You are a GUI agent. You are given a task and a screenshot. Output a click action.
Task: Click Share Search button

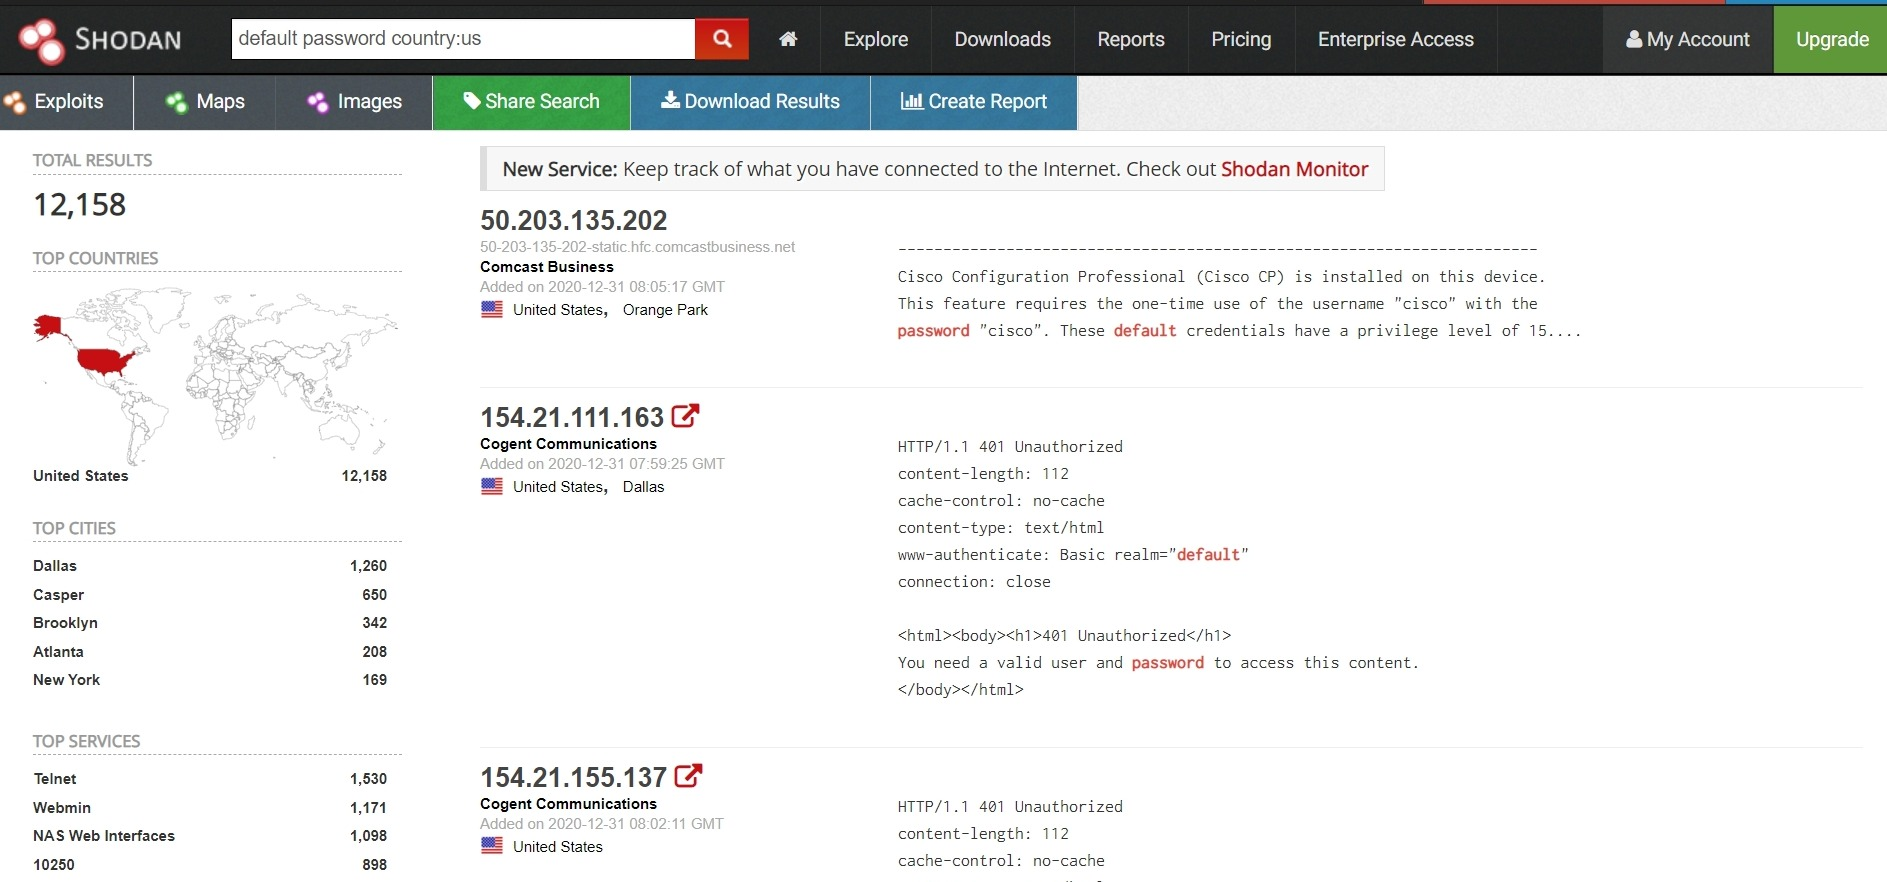(x=531, y=102)
